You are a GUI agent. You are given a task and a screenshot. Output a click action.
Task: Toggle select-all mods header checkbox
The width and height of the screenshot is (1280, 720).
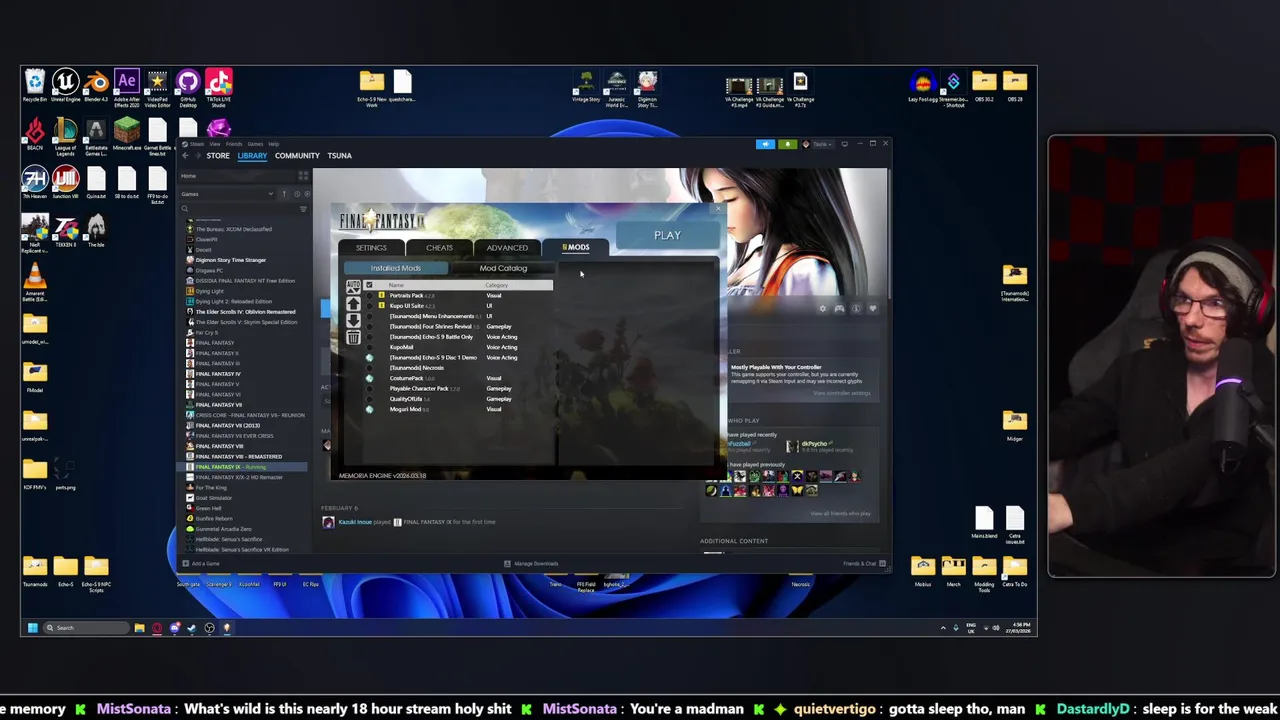tap(369, 285)
